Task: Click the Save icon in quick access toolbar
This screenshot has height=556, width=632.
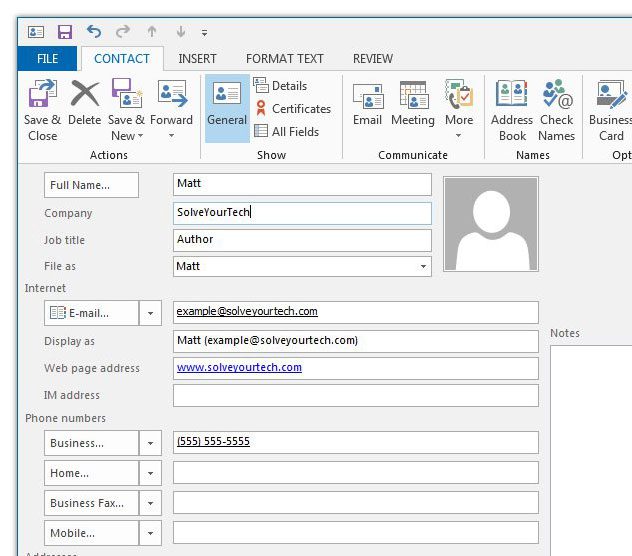Action: pos(65,32)
